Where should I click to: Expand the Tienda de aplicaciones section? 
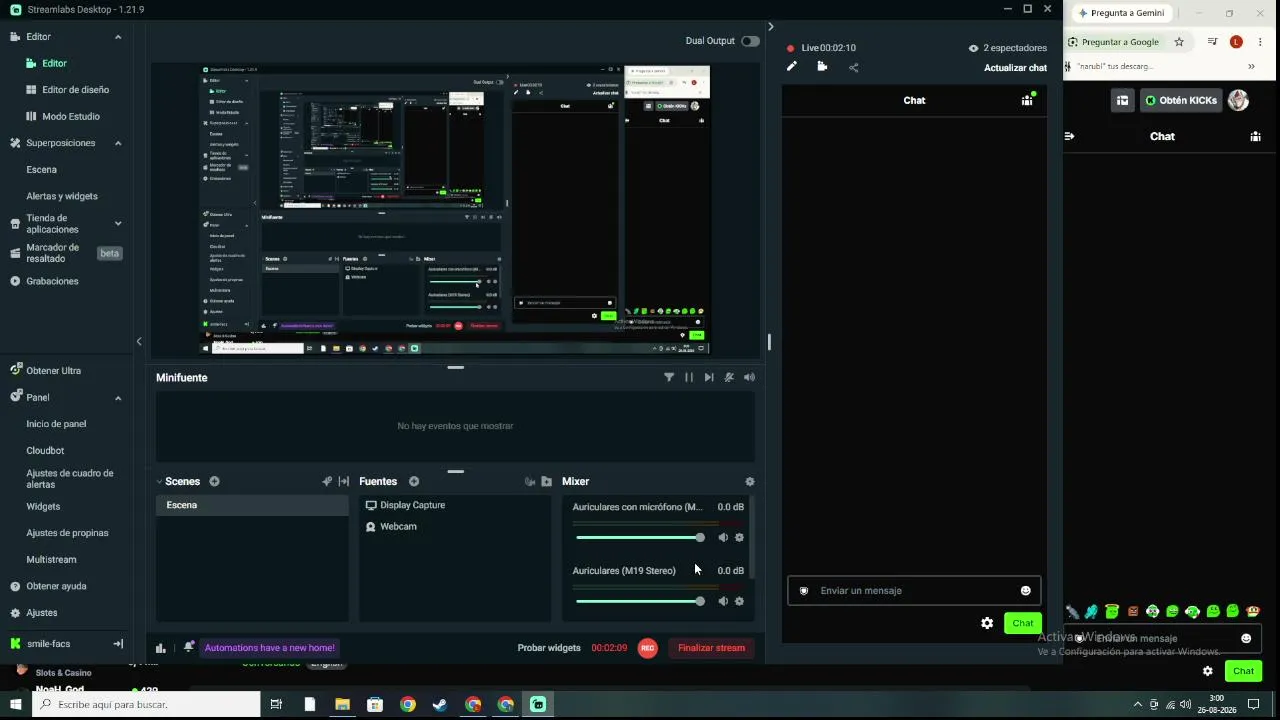pyautogui.click(x=118, y=224)
